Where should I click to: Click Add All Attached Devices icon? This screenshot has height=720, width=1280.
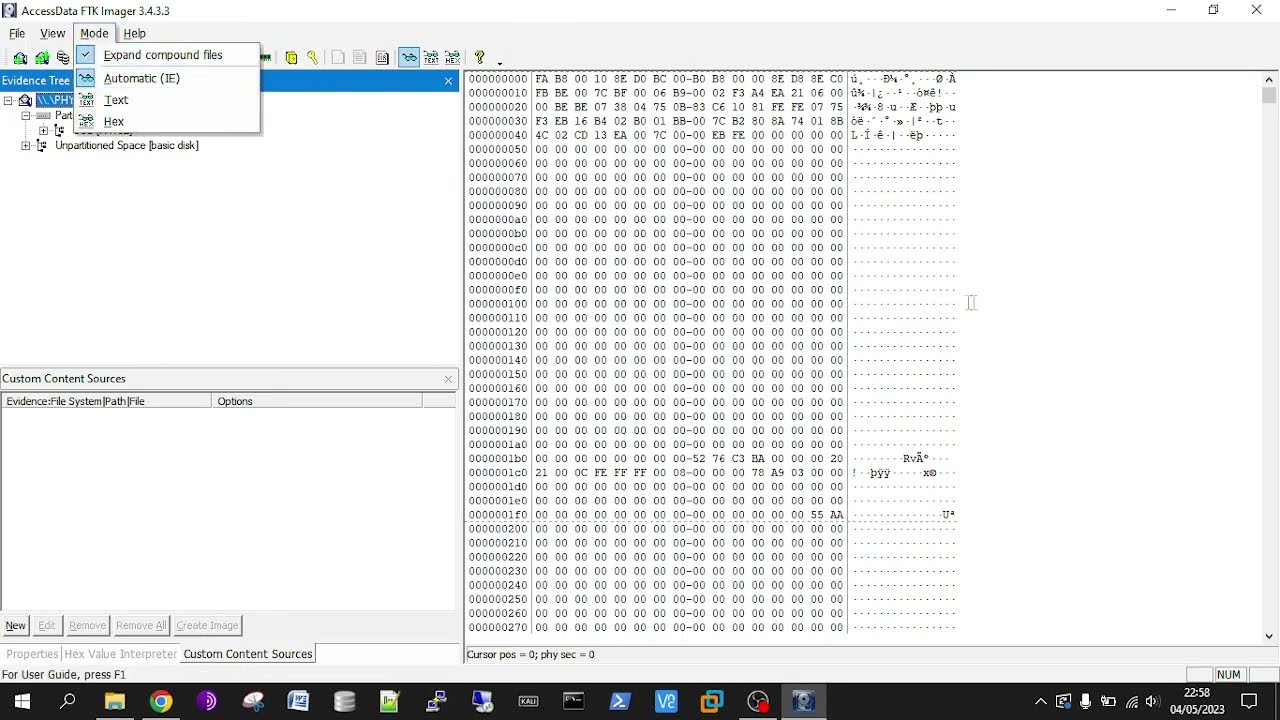point(42,58)
